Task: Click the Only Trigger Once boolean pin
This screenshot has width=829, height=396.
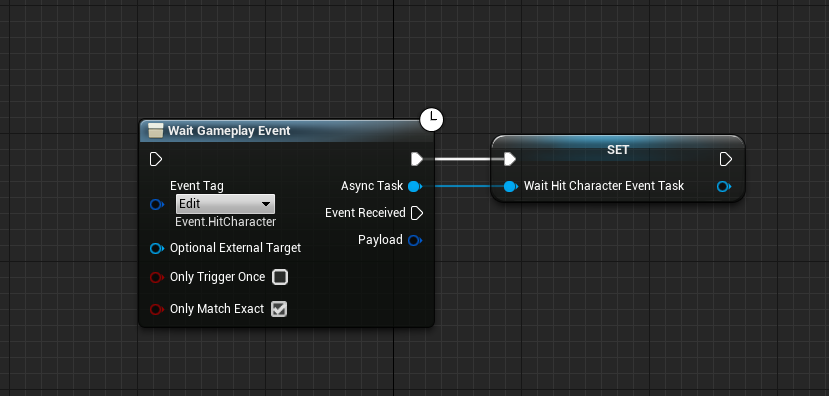Action: [x=156, y=277]
